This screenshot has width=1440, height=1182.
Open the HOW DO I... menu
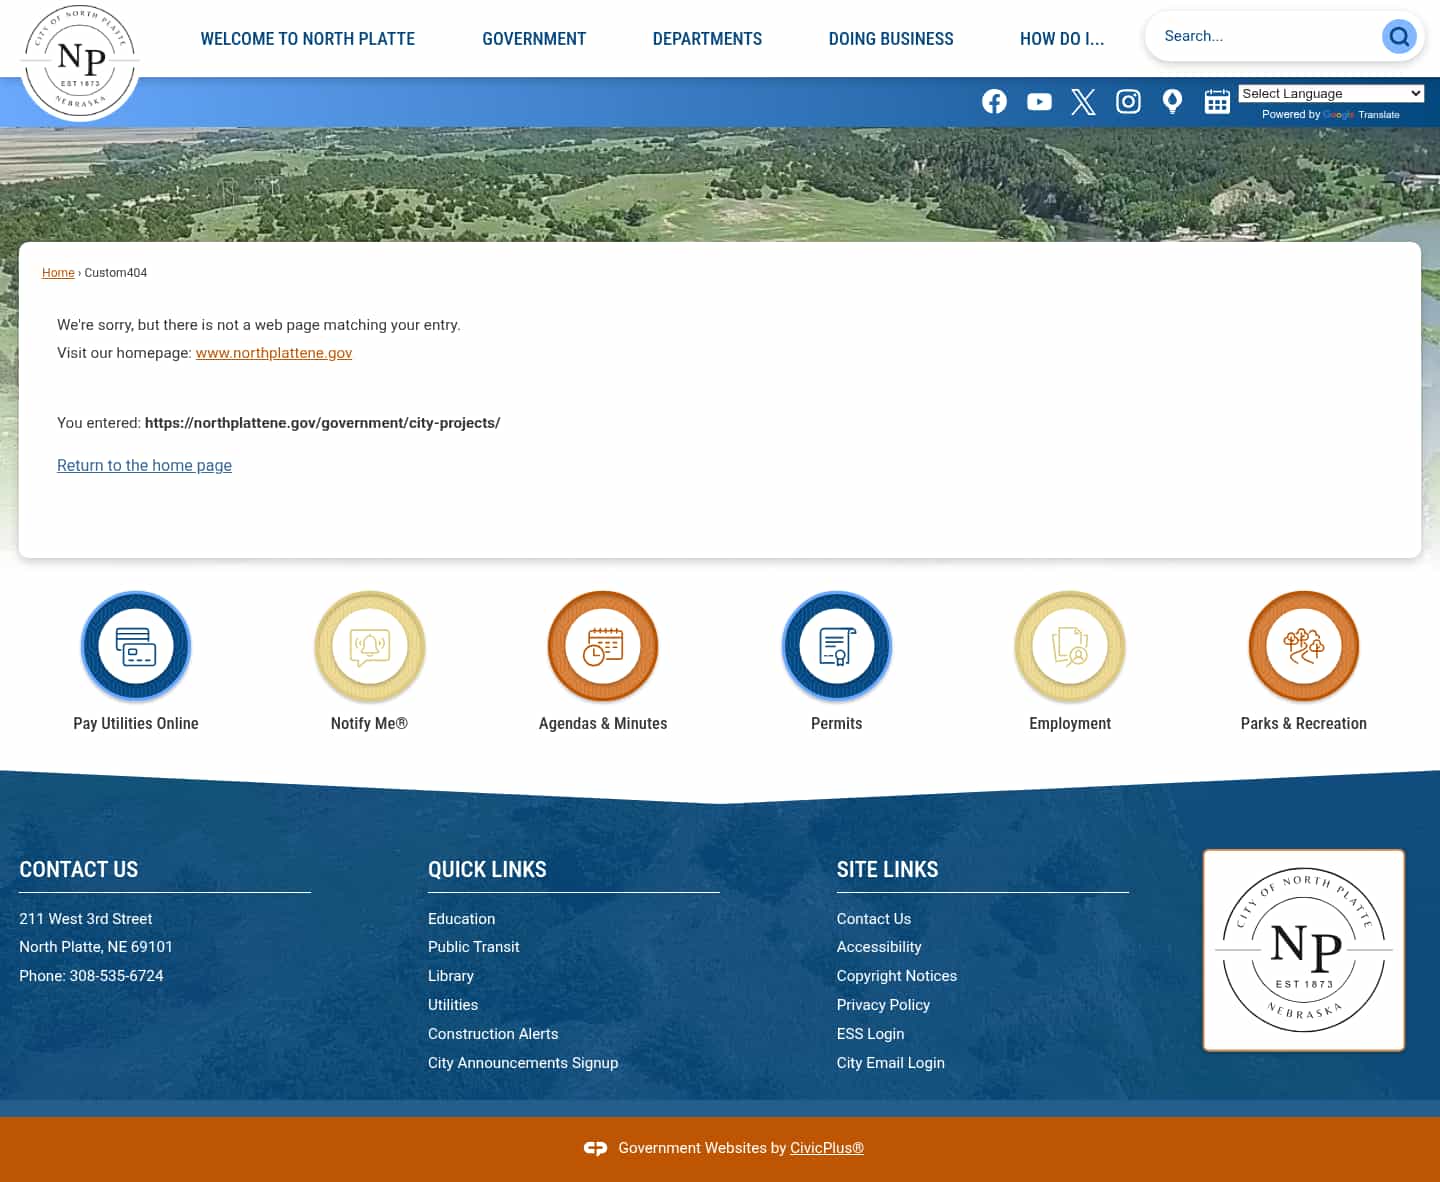click(1062, 39)
